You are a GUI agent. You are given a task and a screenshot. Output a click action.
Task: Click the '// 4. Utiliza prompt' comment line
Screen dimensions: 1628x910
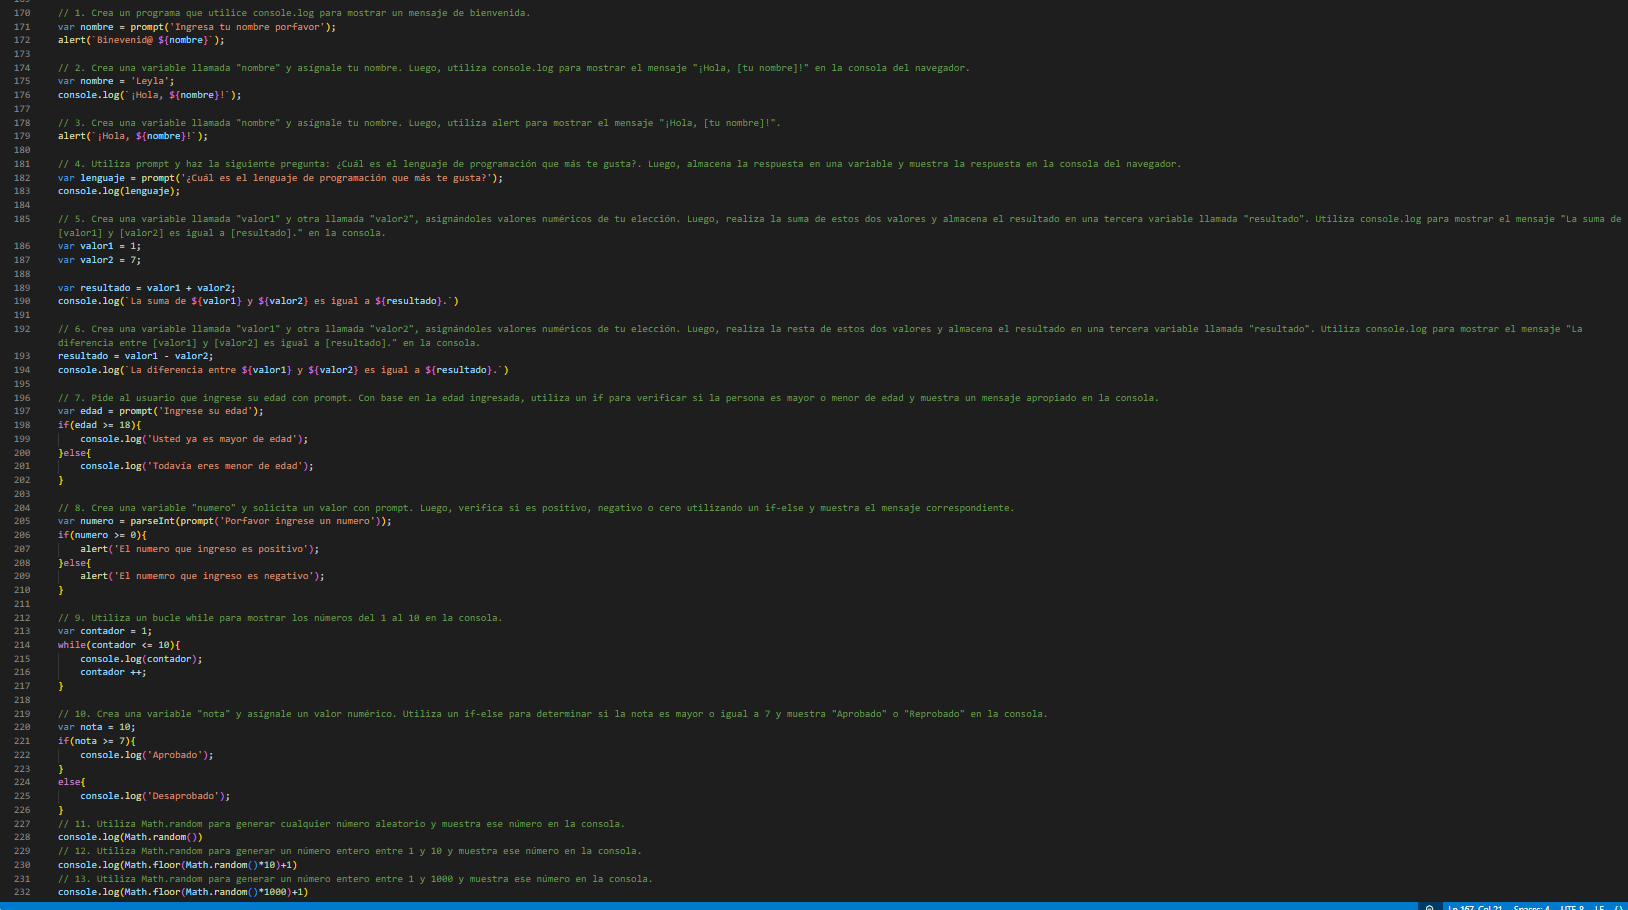(619, 164)
